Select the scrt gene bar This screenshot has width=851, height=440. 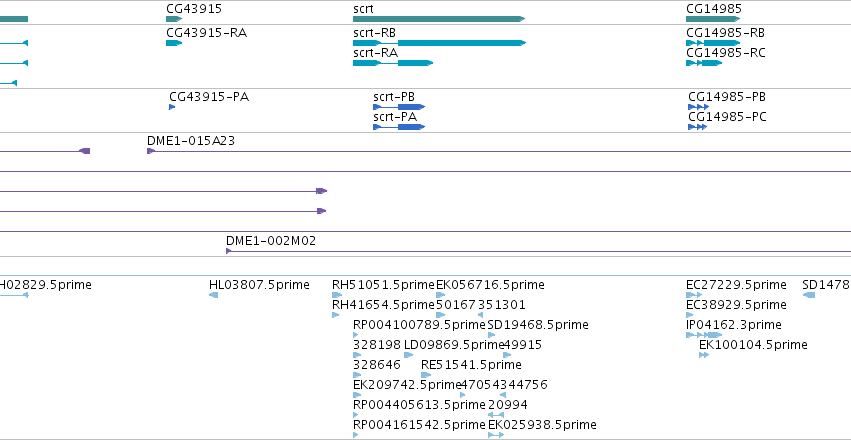[x=439, y=19]
